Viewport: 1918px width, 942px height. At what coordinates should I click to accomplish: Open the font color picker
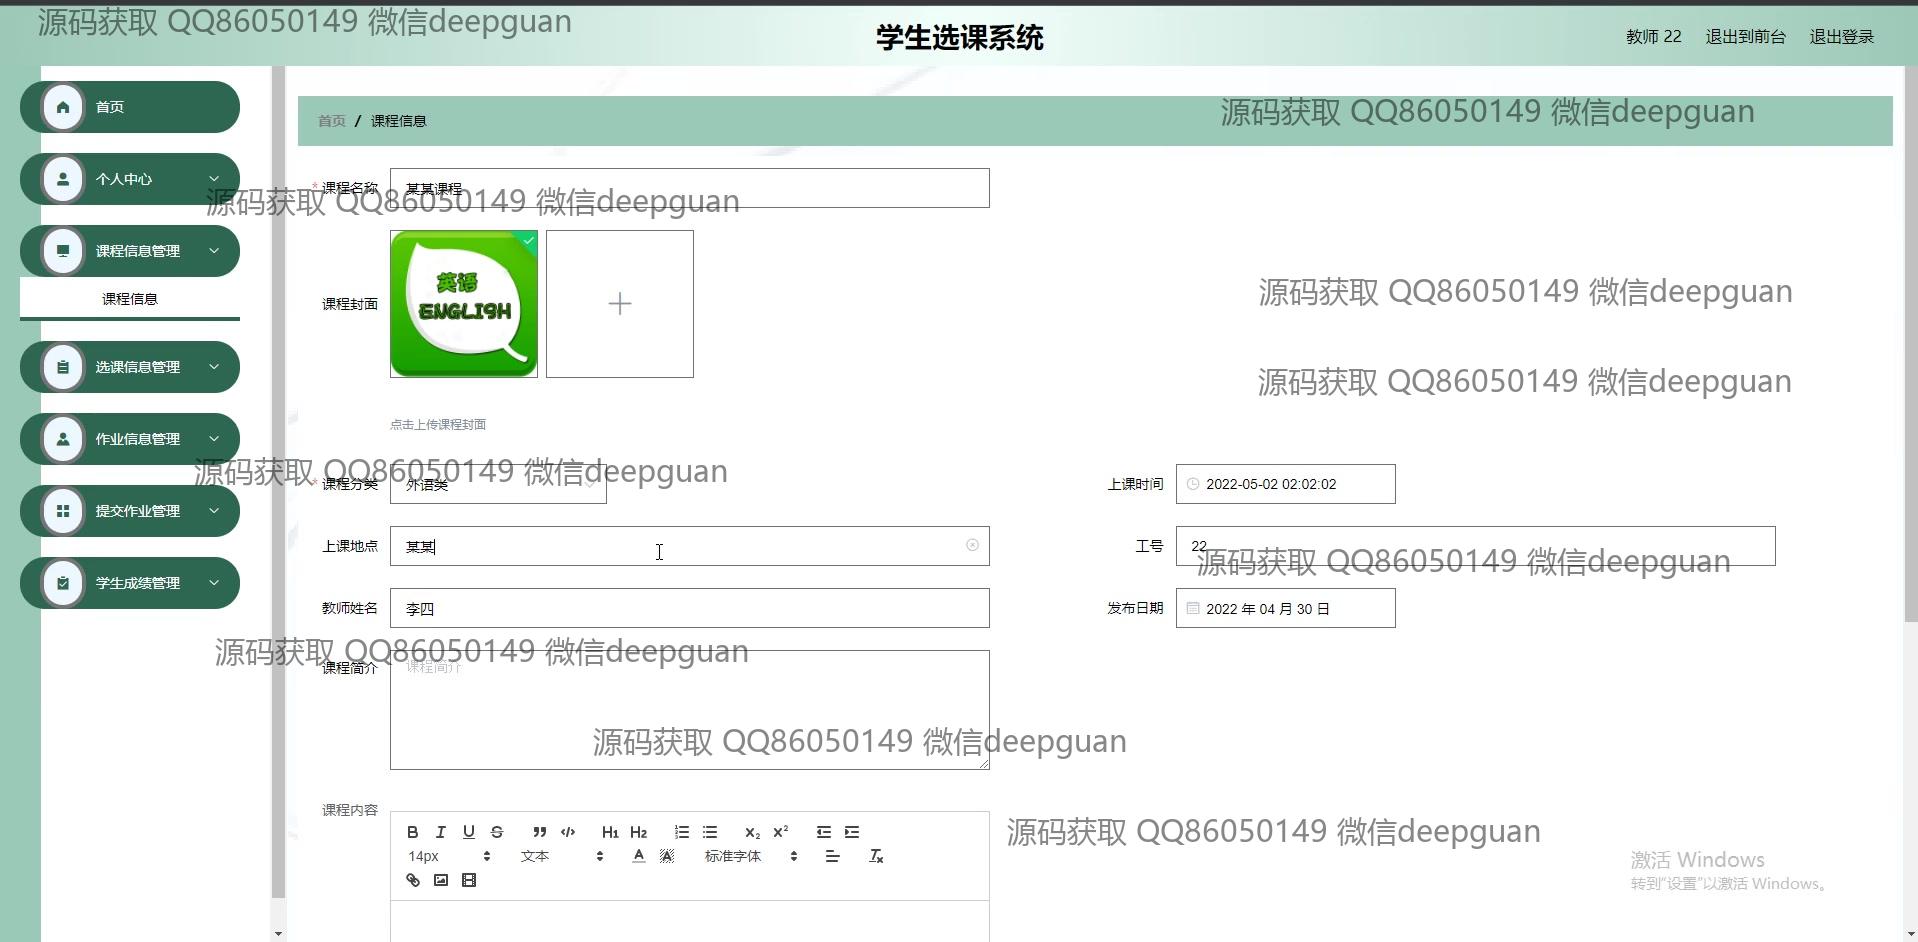[638, 856]
